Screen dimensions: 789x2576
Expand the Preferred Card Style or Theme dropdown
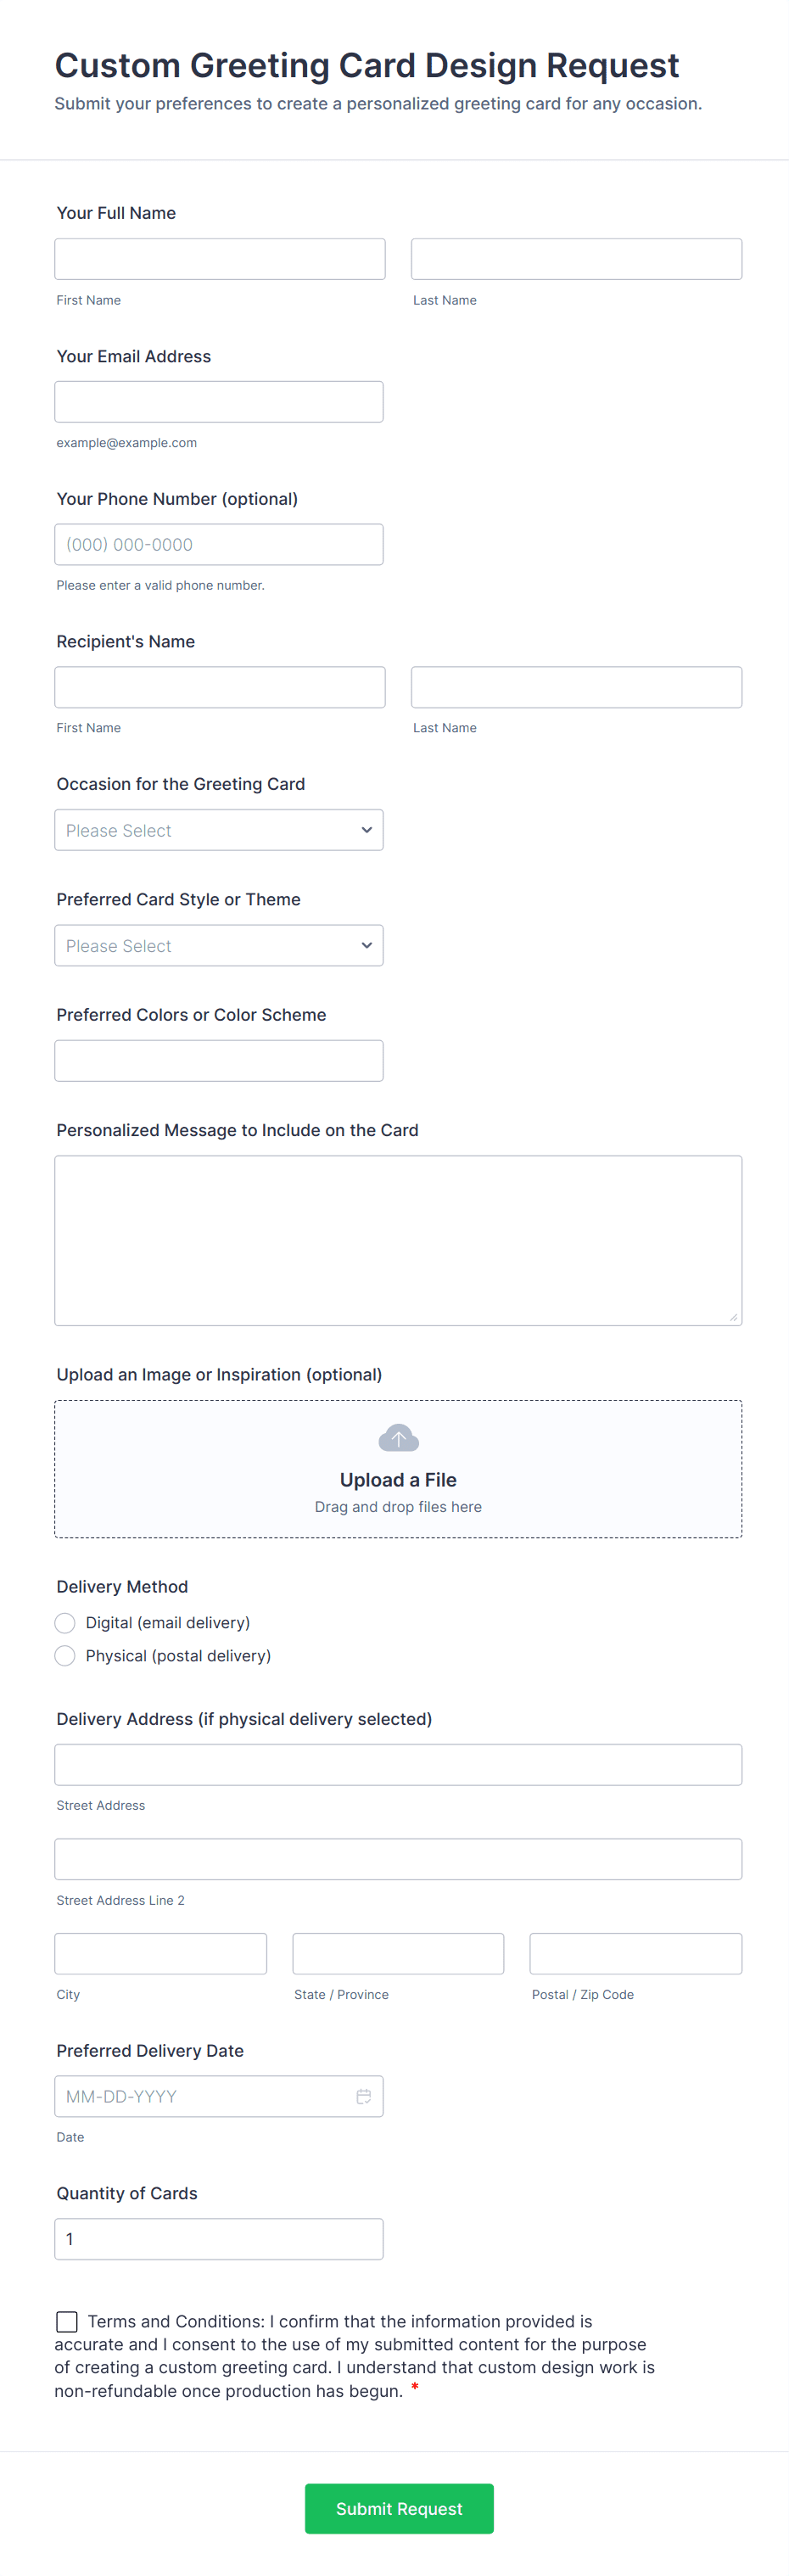(218, 945)
